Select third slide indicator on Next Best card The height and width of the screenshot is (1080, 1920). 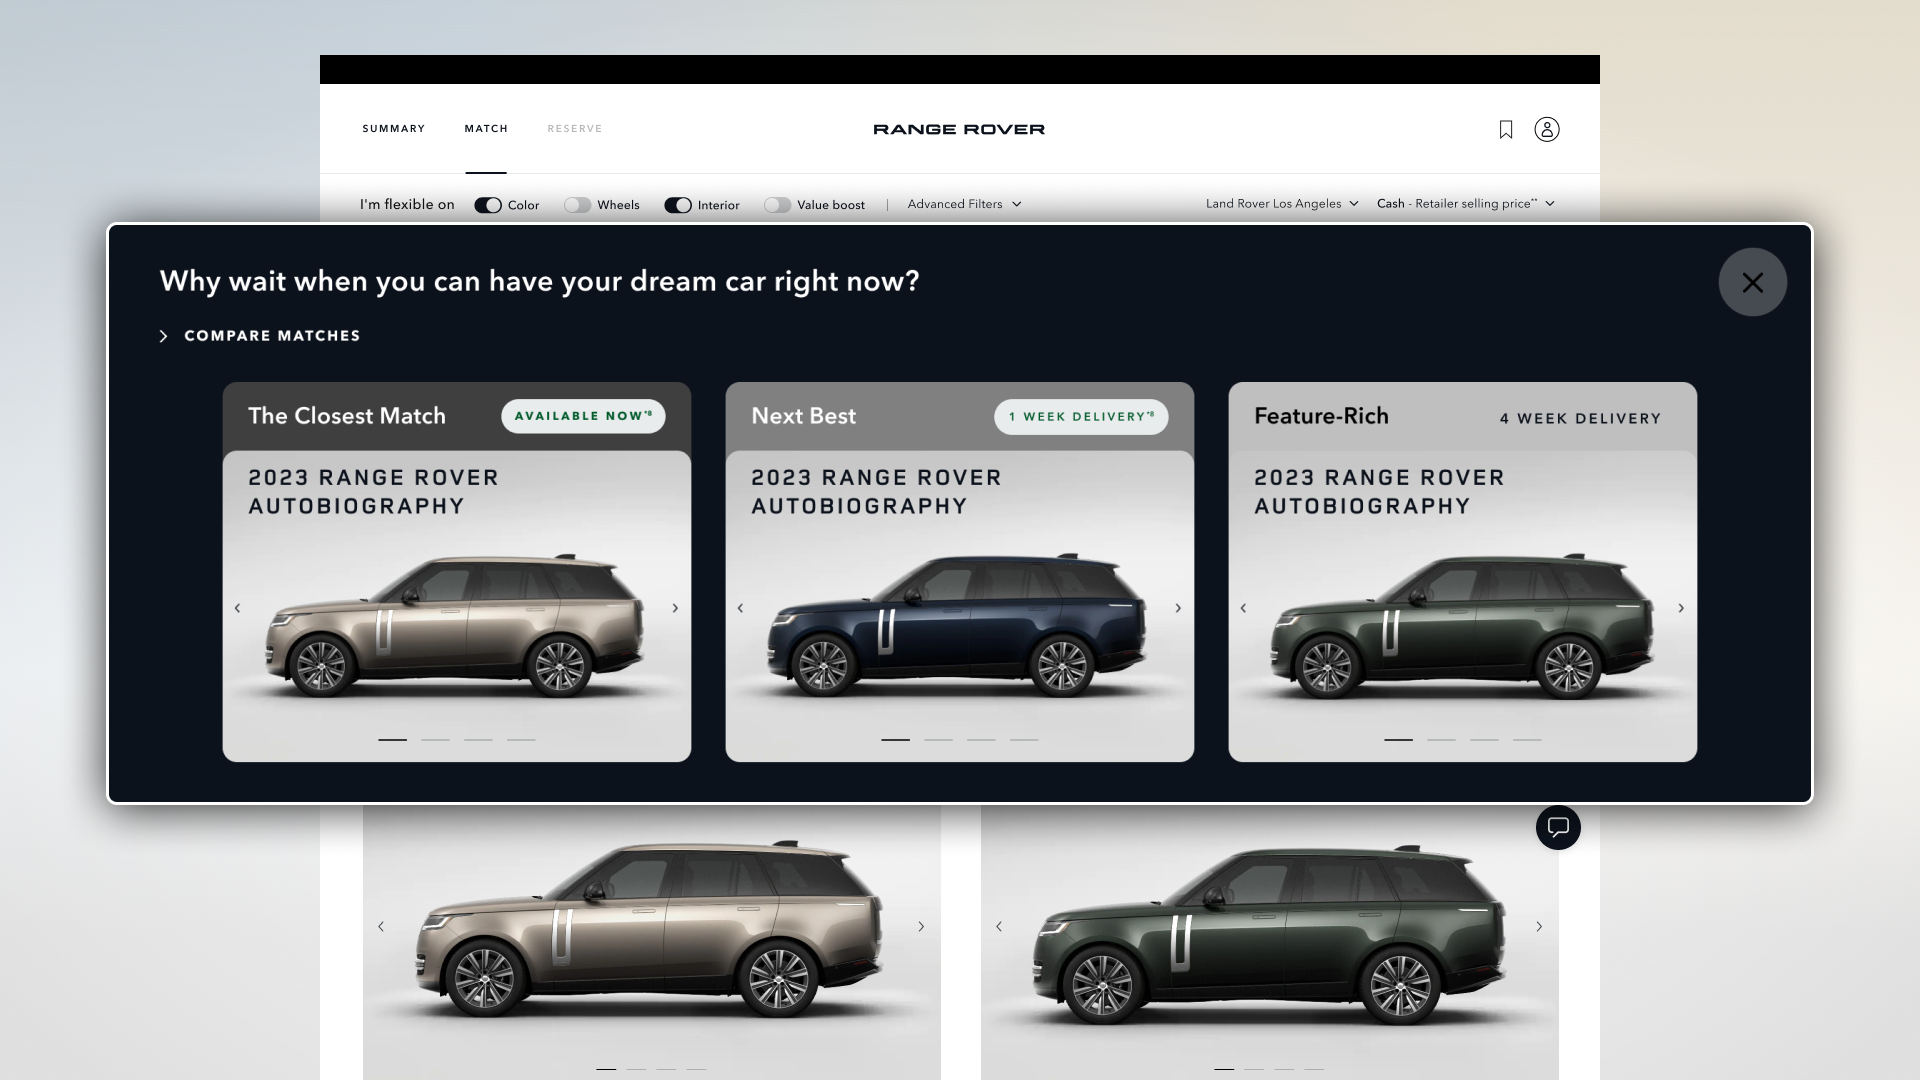981,740
